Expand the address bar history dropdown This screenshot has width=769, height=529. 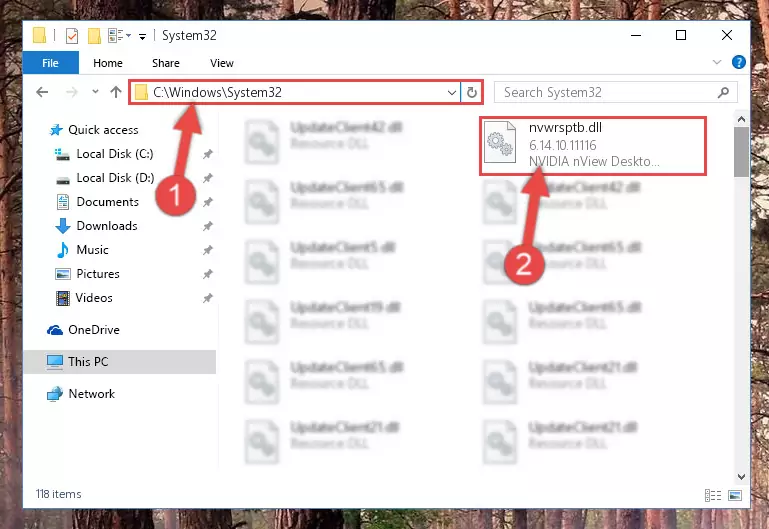pos(452,92)
